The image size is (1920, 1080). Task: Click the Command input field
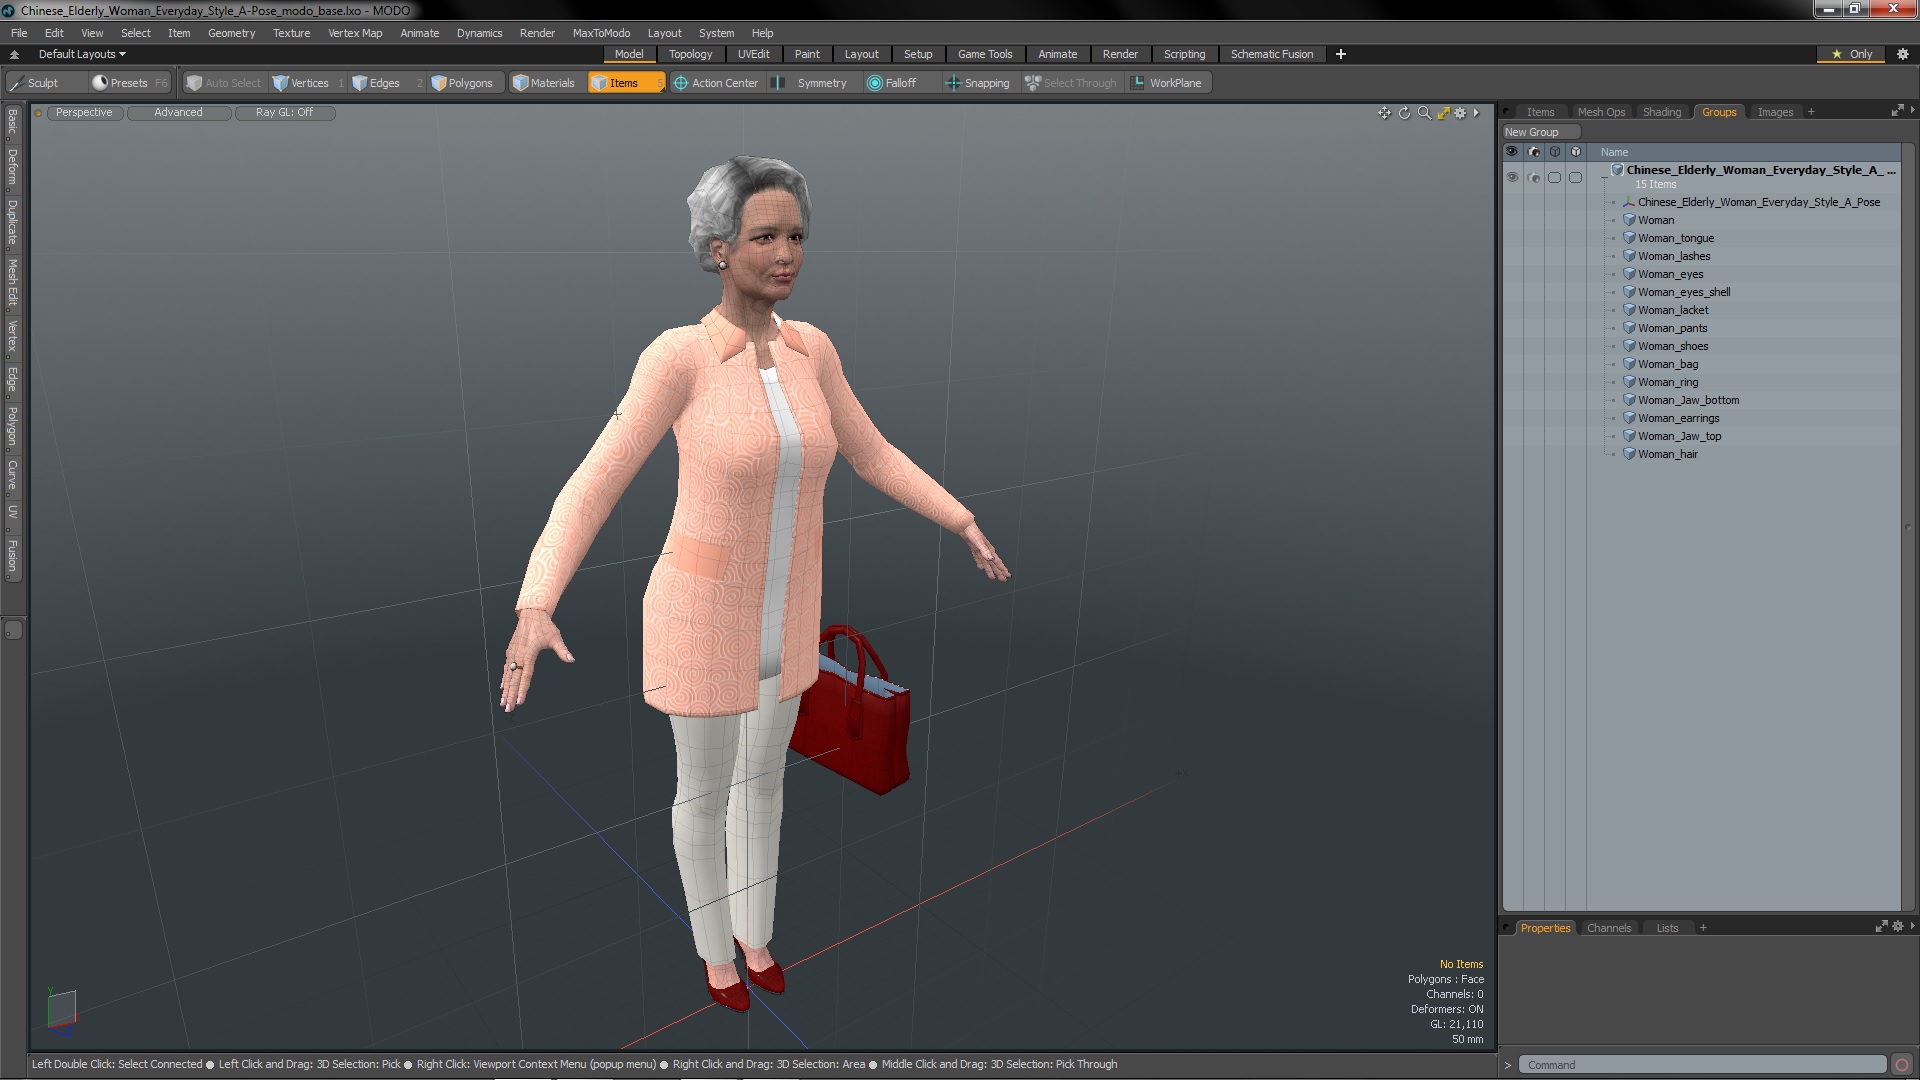tap(1700, 1065)
